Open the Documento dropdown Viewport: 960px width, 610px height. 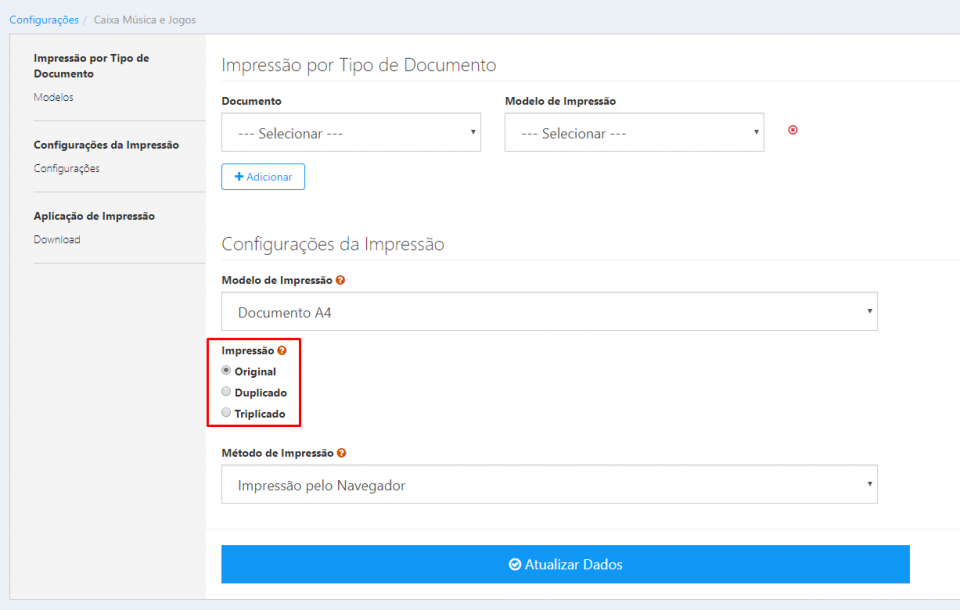350,133
